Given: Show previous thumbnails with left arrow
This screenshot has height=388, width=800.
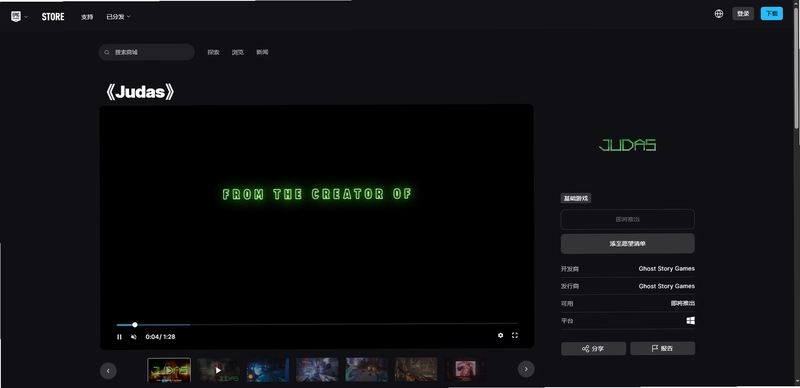Looking at the screenshot, I should click(108, 370).
